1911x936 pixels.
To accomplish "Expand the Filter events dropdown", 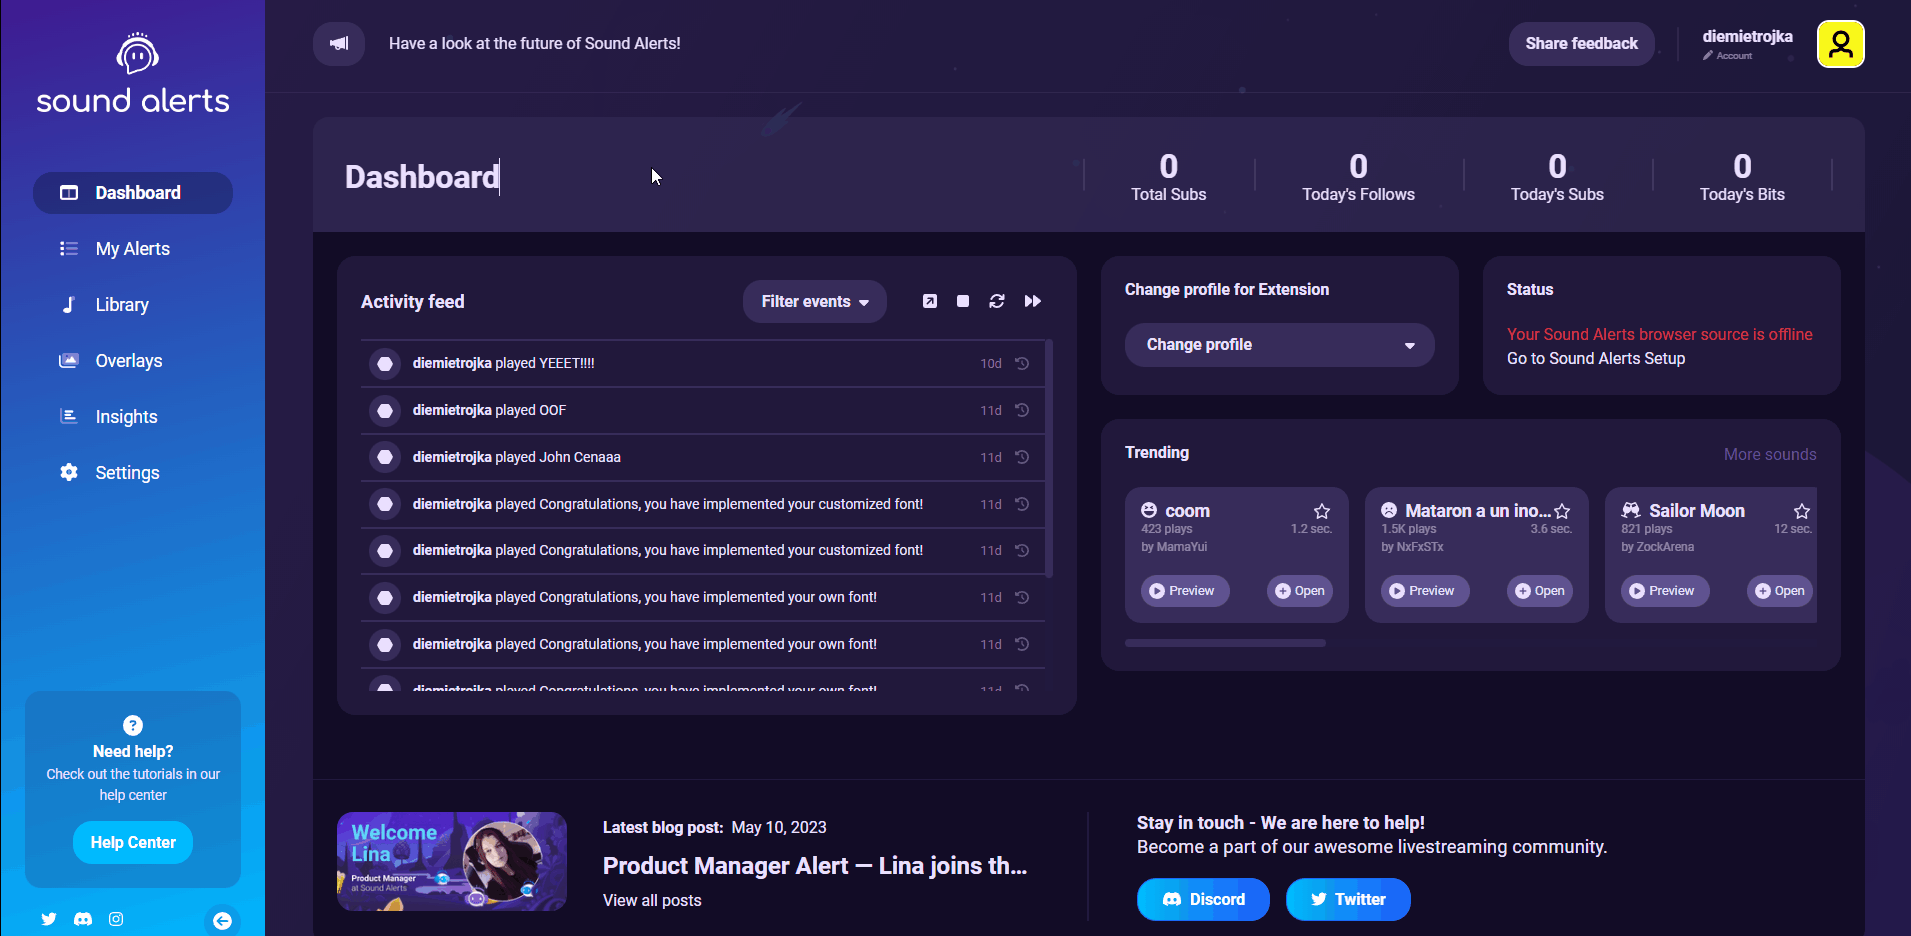I will (815, 301).
